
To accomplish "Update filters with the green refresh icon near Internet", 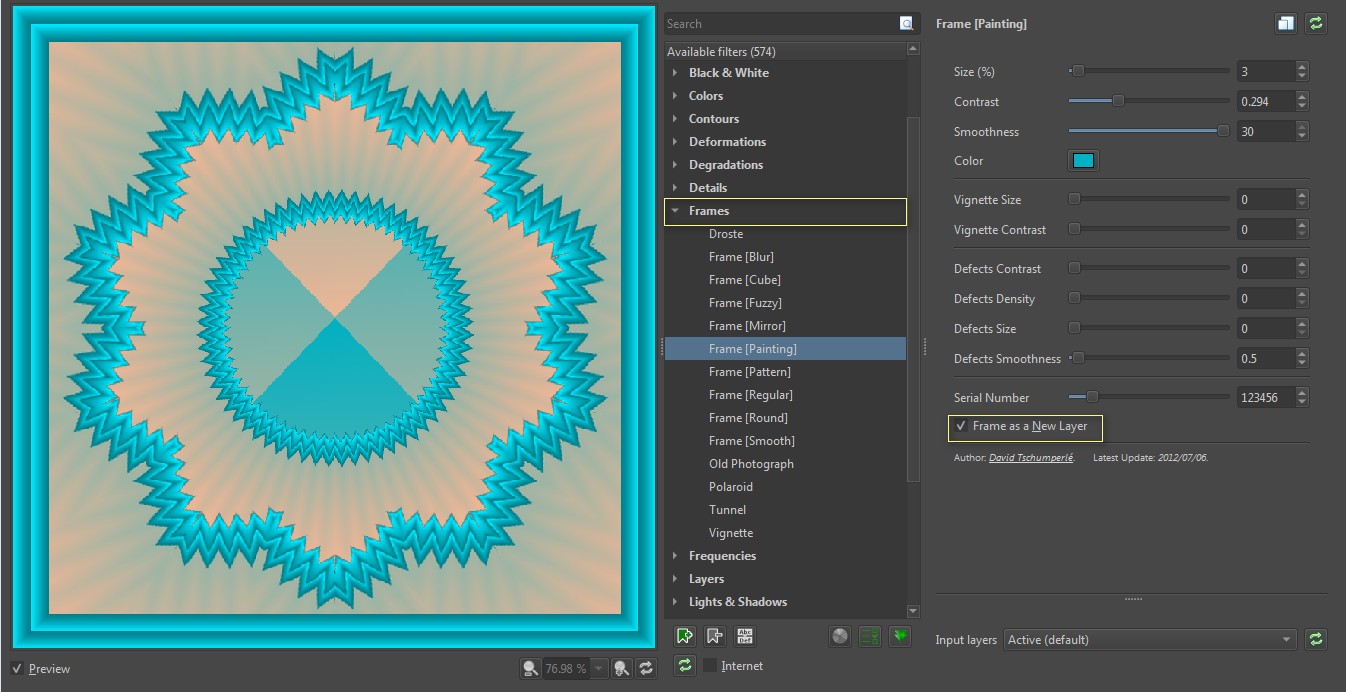I will (x=685, y=665).
